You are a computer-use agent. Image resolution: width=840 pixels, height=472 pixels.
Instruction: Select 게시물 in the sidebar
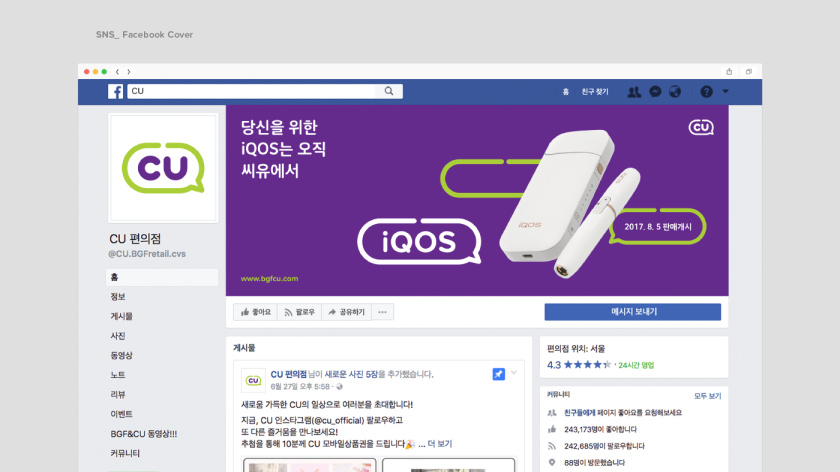coord(122,316)
